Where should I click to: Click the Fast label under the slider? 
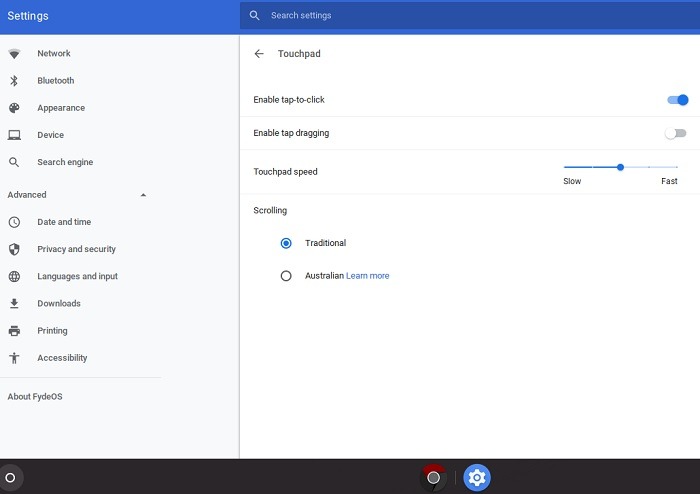tap(669, 181)
